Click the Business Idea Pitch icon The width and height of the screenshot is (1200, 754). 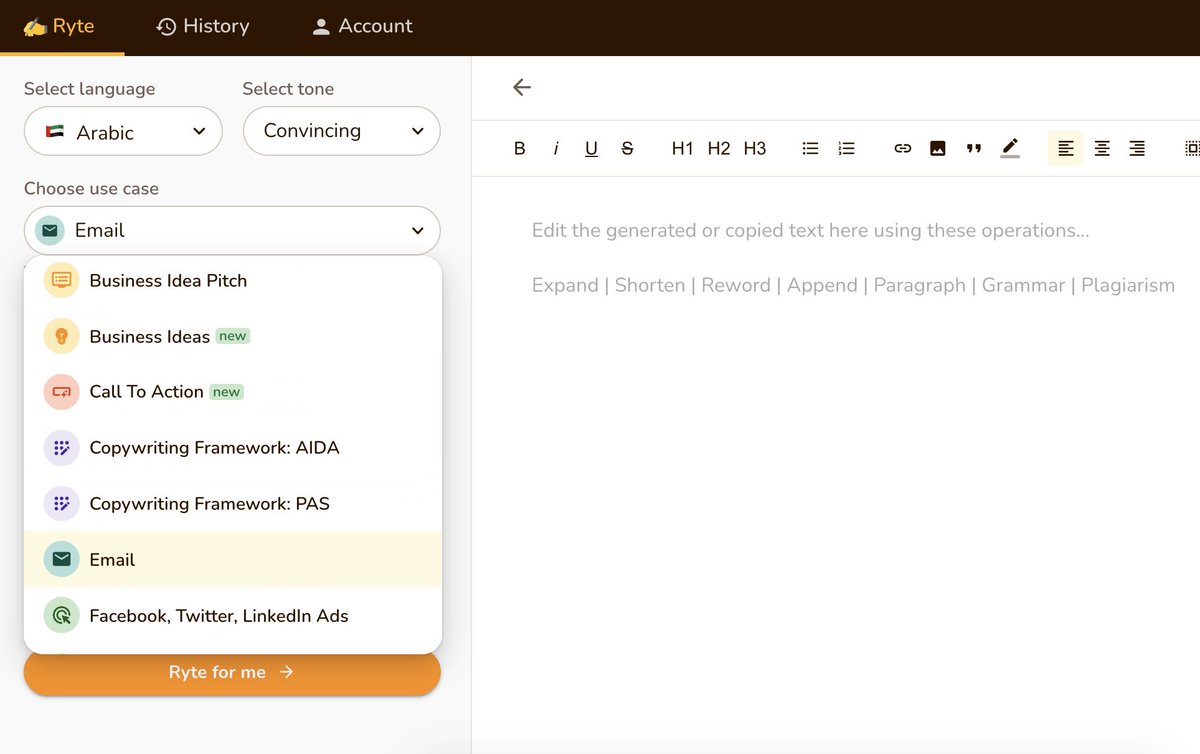[61, 280]
